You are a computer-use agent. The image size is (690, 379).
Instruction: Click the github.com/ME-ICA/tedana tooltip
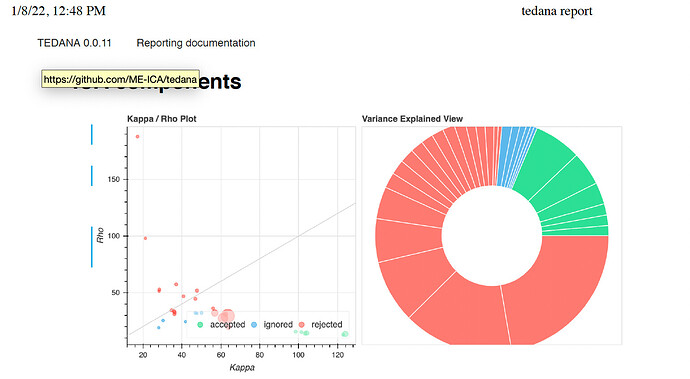[x=120, y=79]
